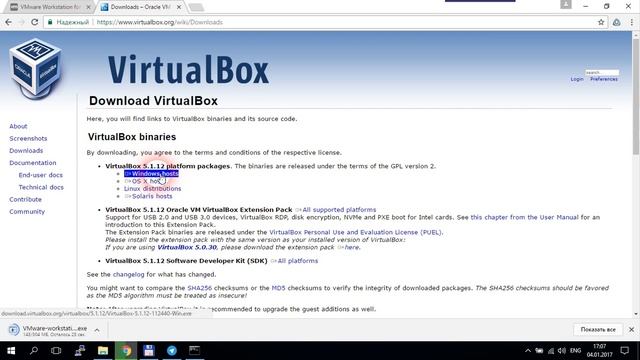Click the browser back arrow
Image resolution: width=640 pixels, height=360 pixels.
click(x=9, y=22)
